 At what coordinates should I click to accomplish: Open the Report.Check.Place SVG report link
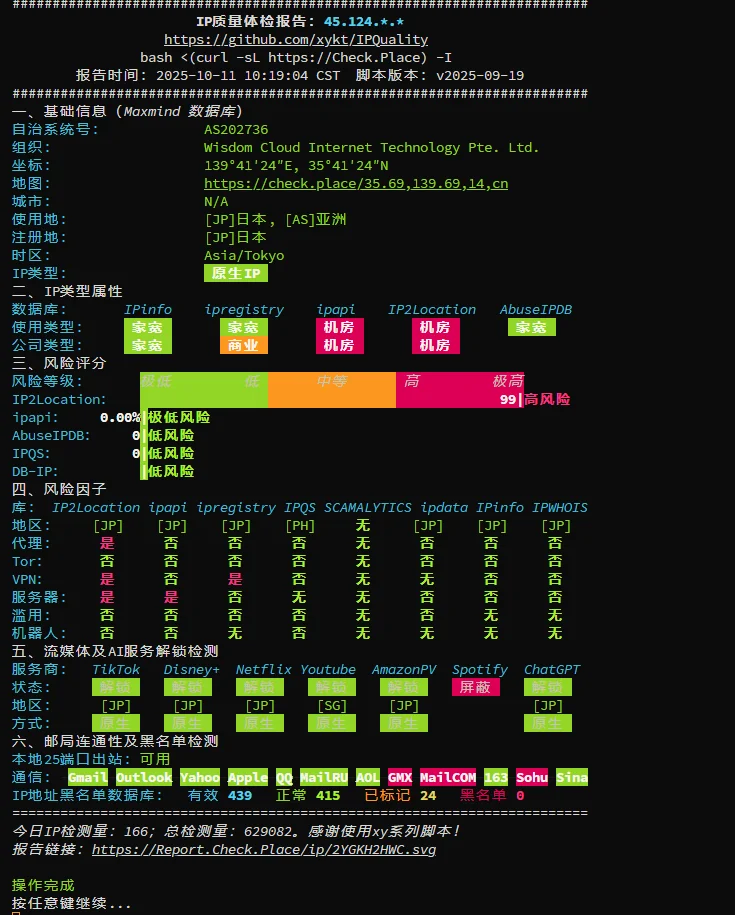pos(263,850)
